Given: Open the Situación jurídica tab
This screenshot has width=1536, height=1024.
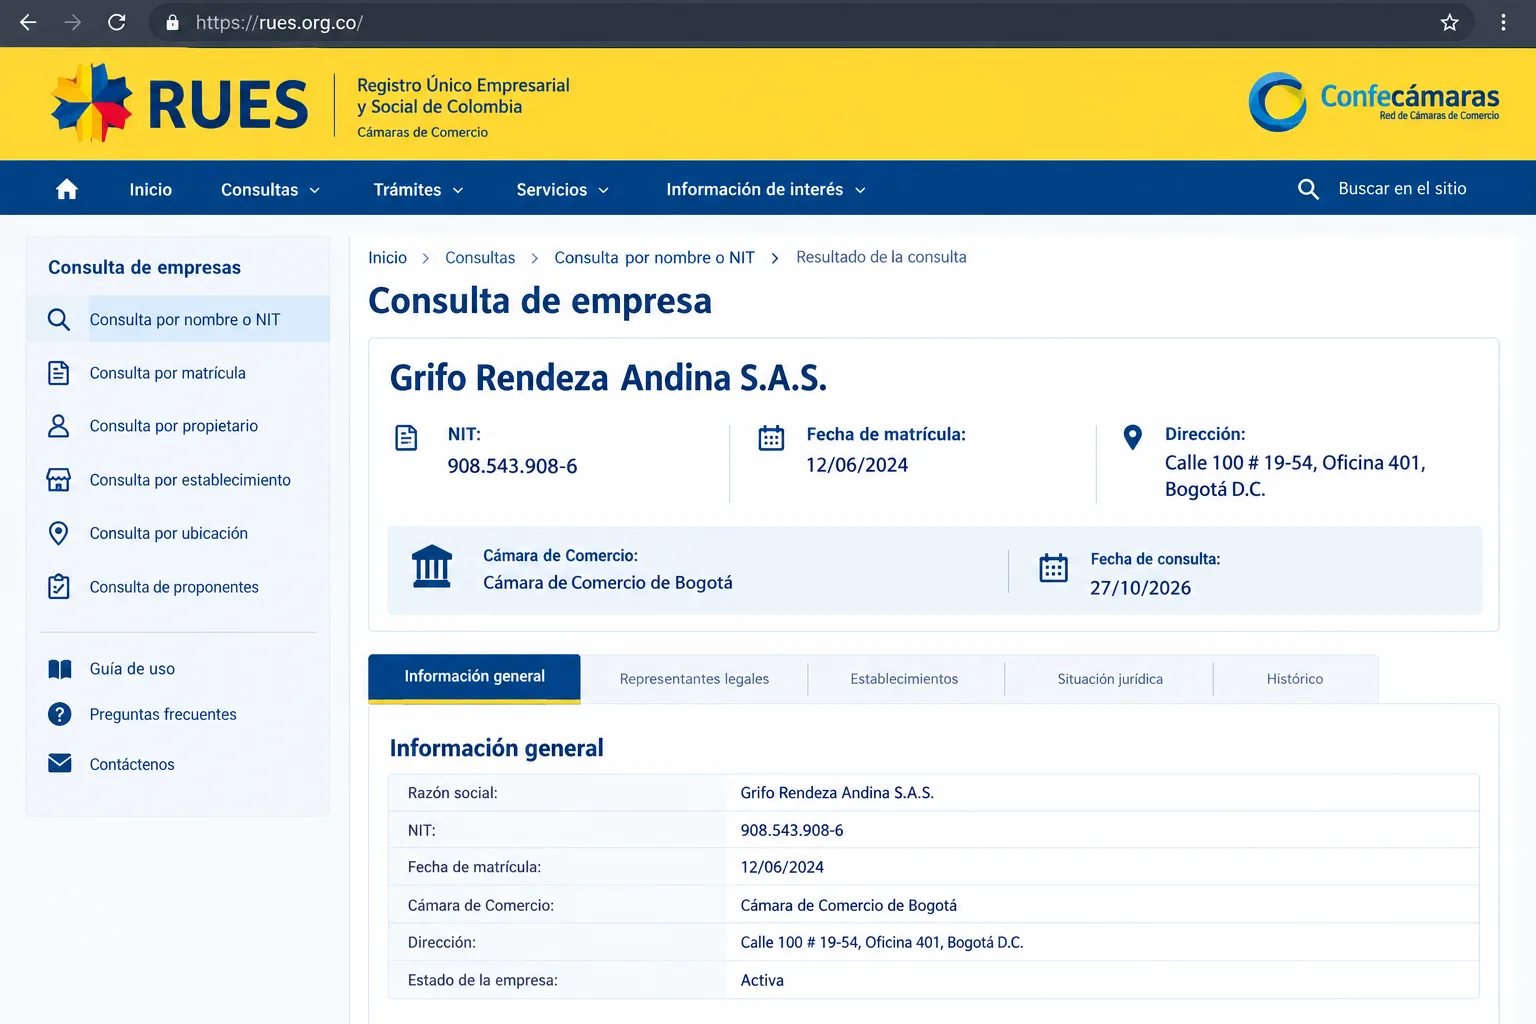Looking at the screenshot, I should (1110, 679).
